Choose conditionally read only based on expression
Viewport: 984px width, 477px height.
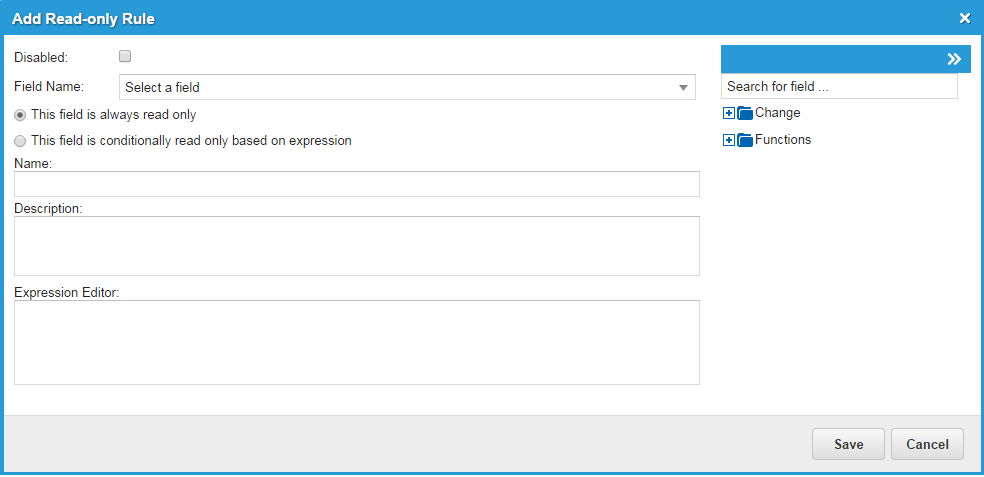[x=20, y=141]
